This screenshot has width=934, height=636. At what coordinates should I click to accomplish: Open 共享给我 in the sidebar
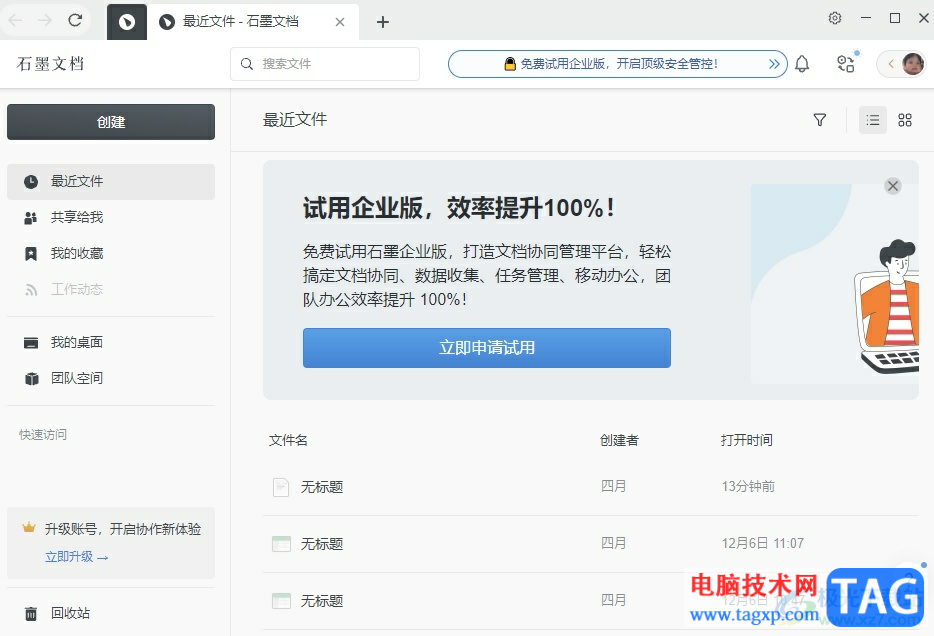click(x=111, y=217)
